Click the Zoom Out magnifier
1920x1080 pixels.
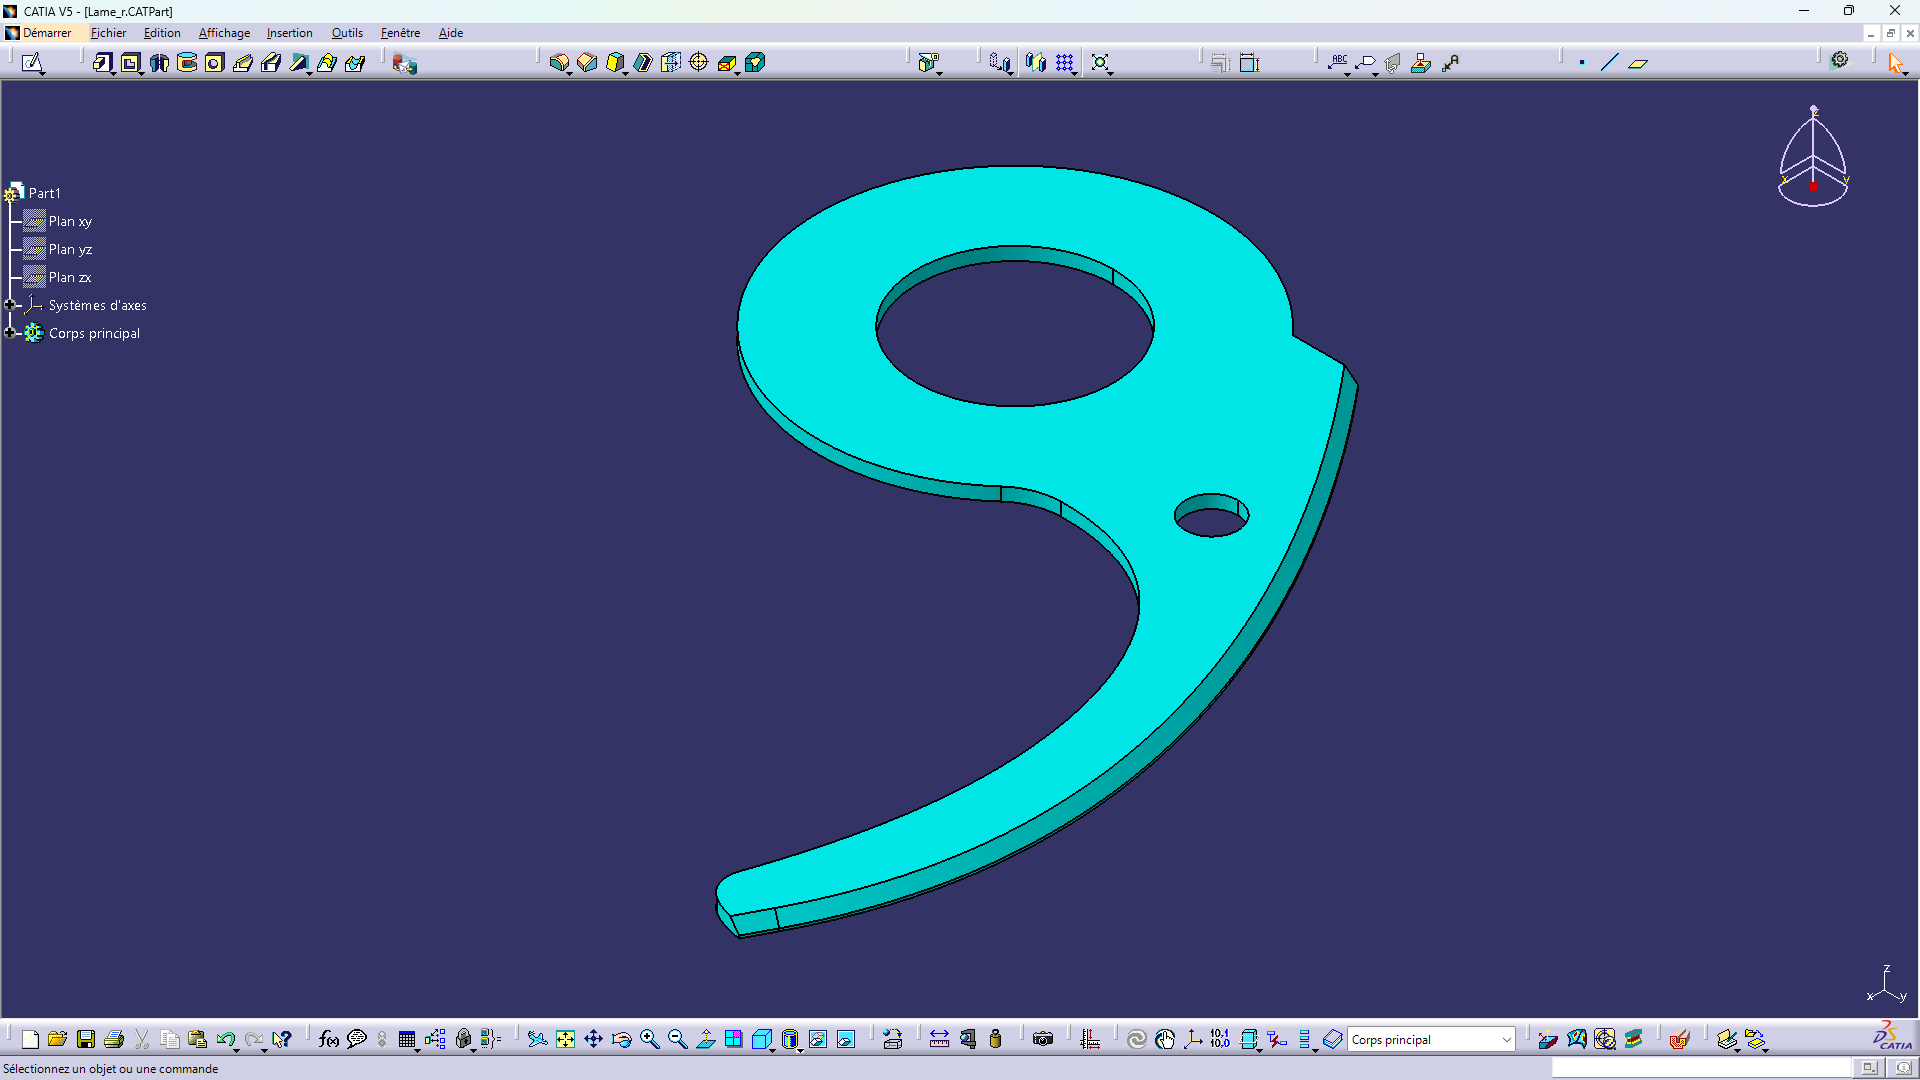pyautogui.click(x=677, y=1040)
